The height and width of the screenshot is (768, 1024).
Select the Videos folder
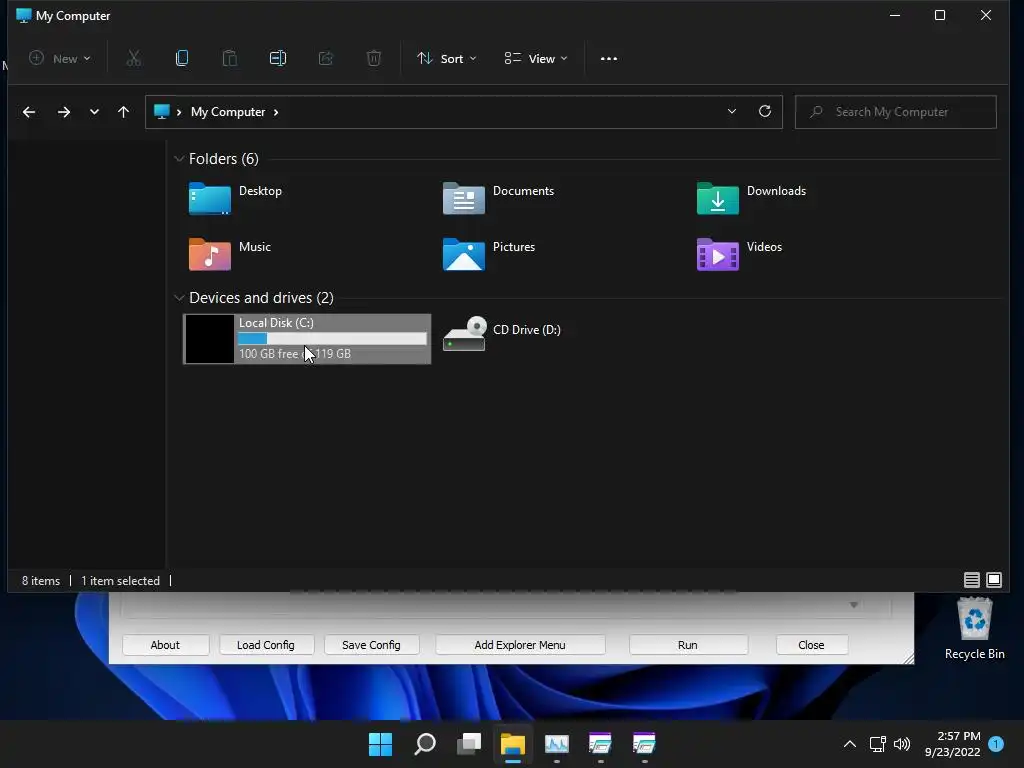click(739, 254)
